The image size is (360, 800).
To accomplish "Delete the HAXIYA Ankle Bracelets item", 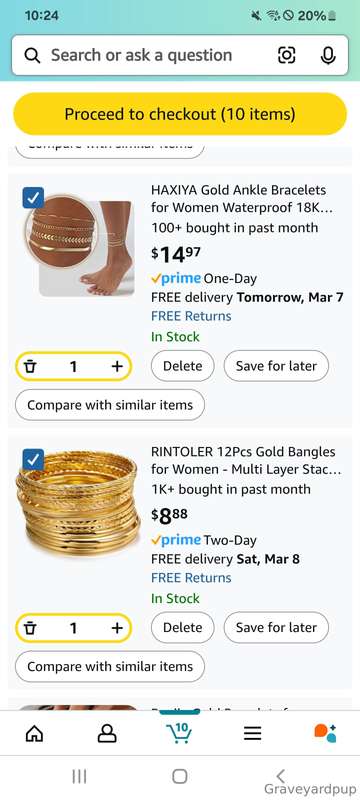I will [183, 366].
